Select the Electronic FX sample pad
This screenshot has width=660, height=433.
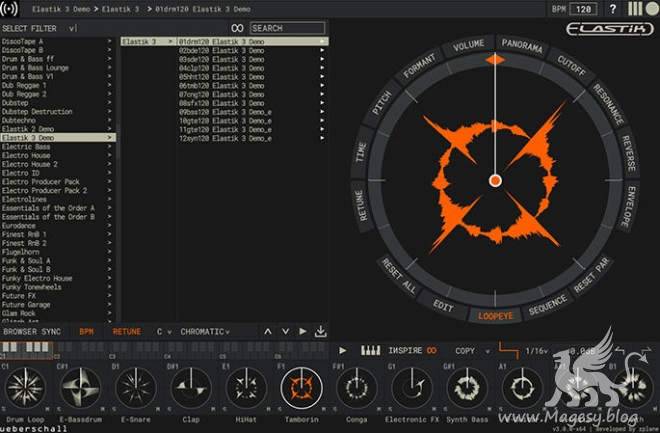[412, 388]
